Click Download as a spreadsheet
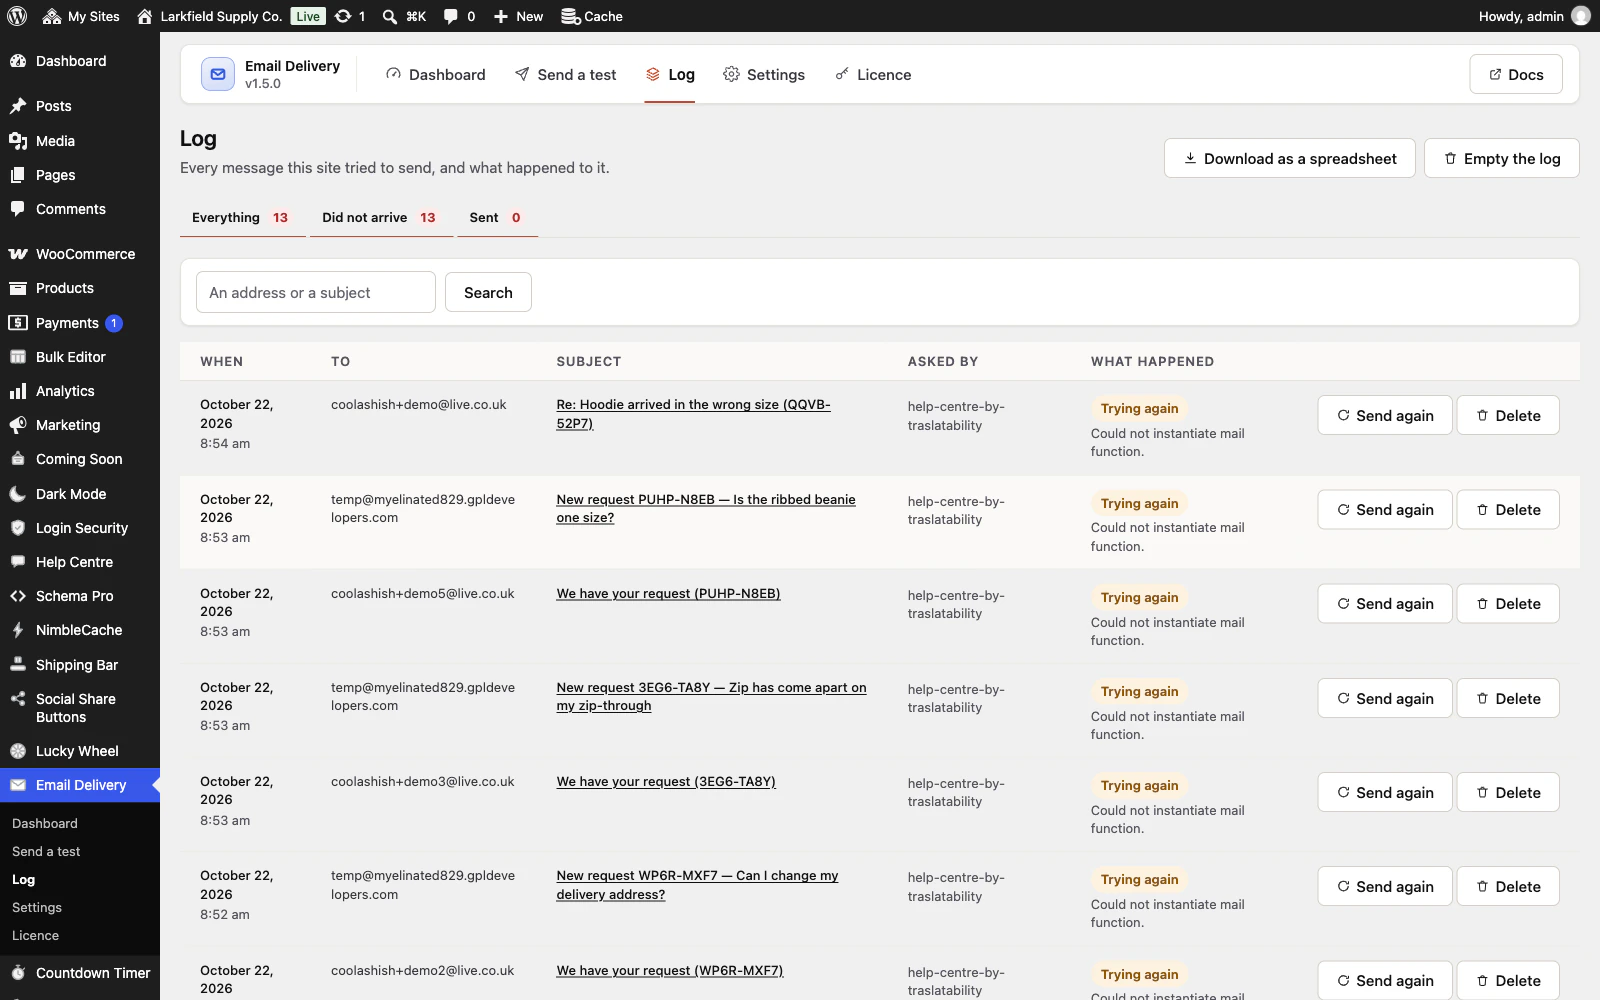Viewport: 1600px width, 1000px height. [1290, 158]
